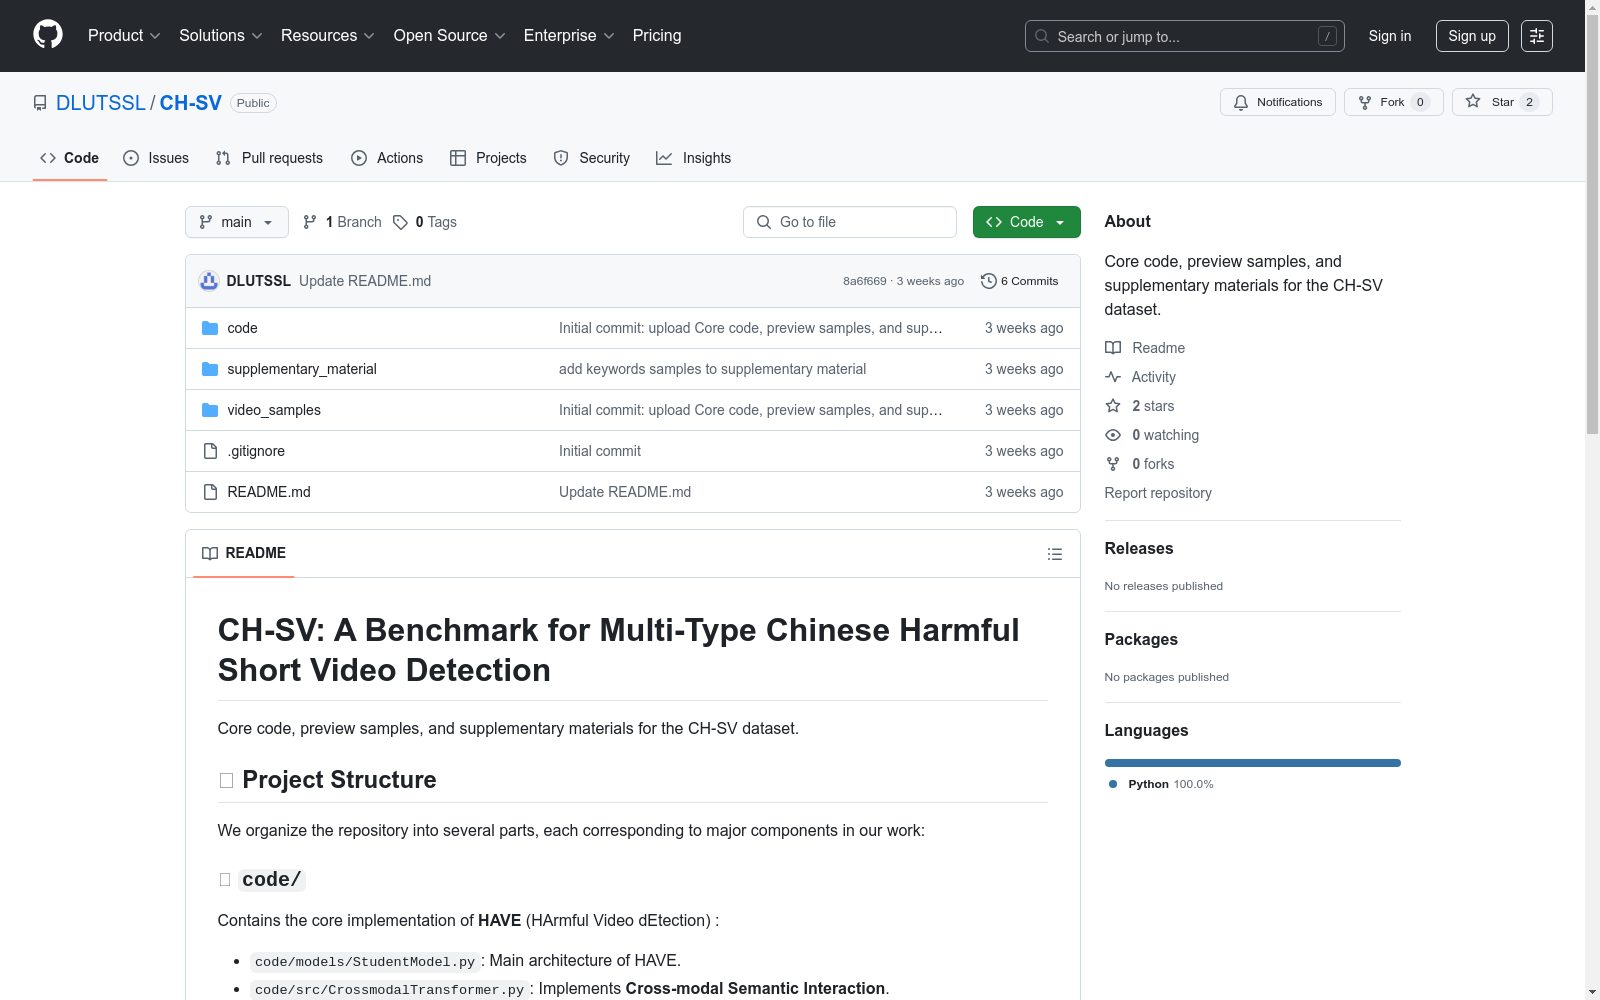1600x1000 pixels.
Task: Click the Sign in link
Action: (1390, 36)
